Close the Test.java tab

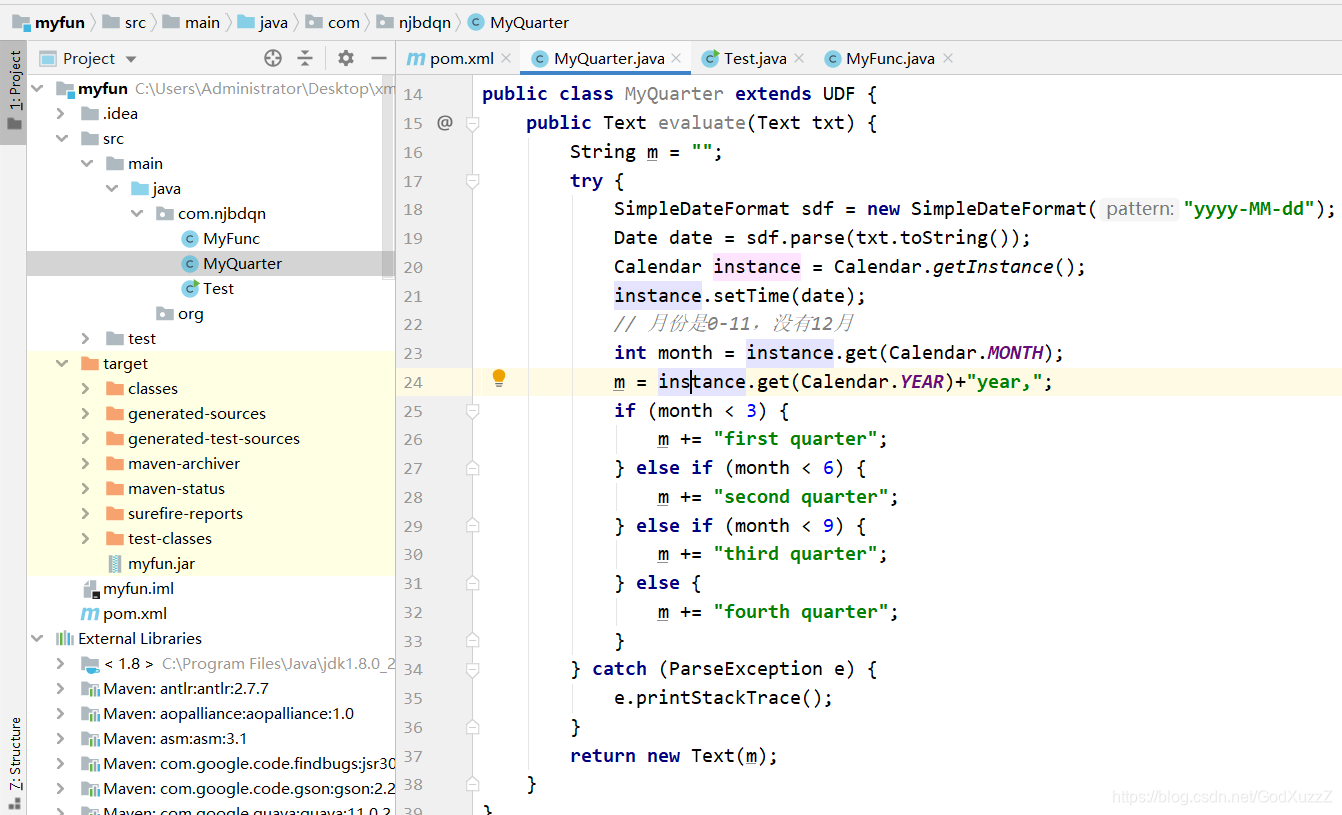tap(799, 58)
